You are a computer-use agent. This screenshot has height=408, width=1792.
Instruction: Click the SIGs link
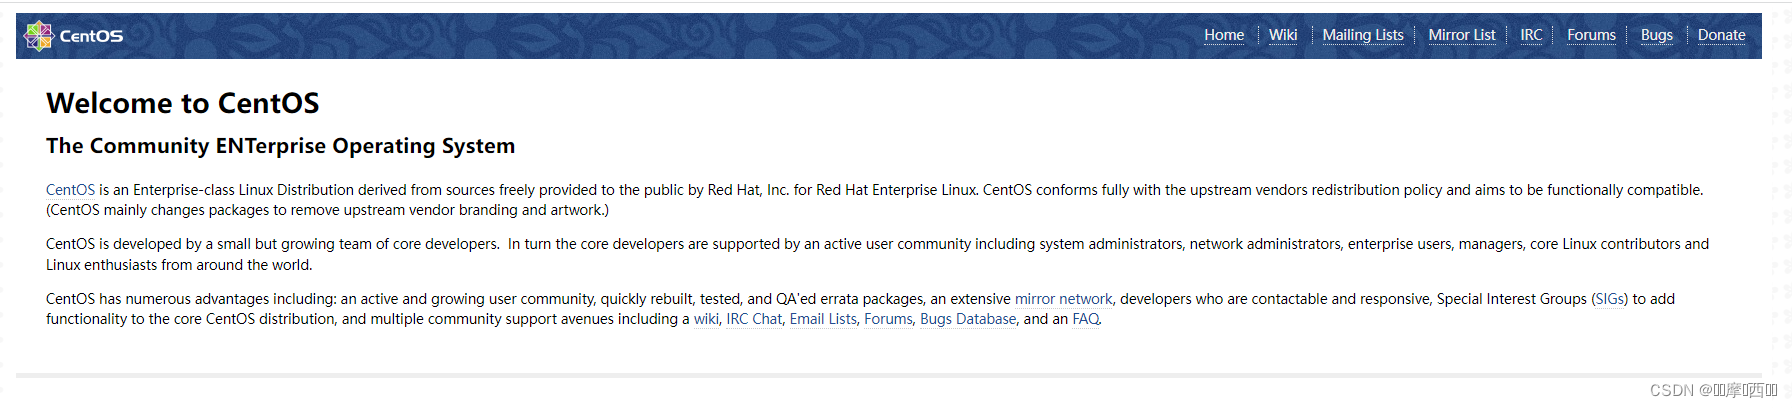1610,299
